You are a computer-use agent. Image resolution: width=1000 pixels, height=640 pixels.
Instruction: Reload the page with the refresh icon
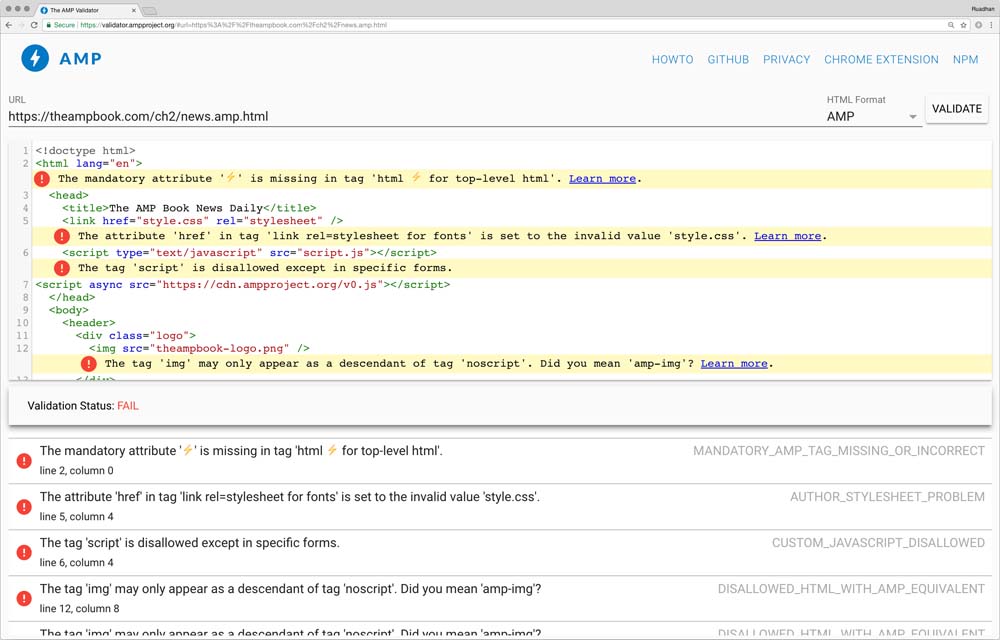(34, 25)
